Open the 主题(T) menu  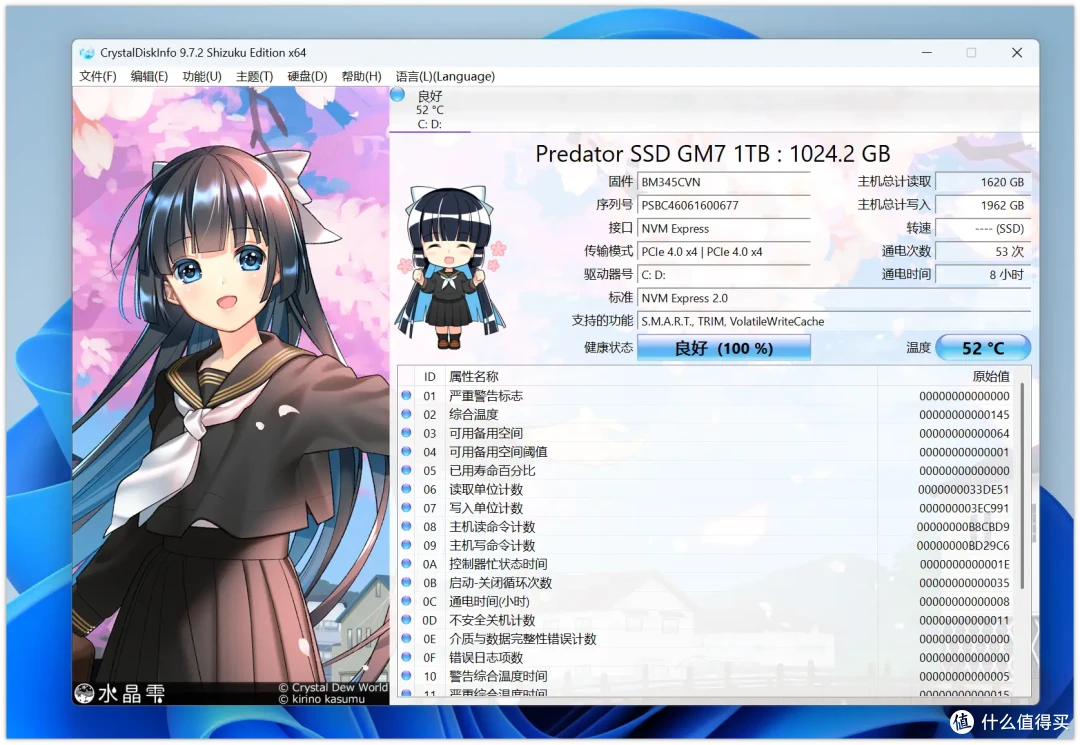click(254, 76)
